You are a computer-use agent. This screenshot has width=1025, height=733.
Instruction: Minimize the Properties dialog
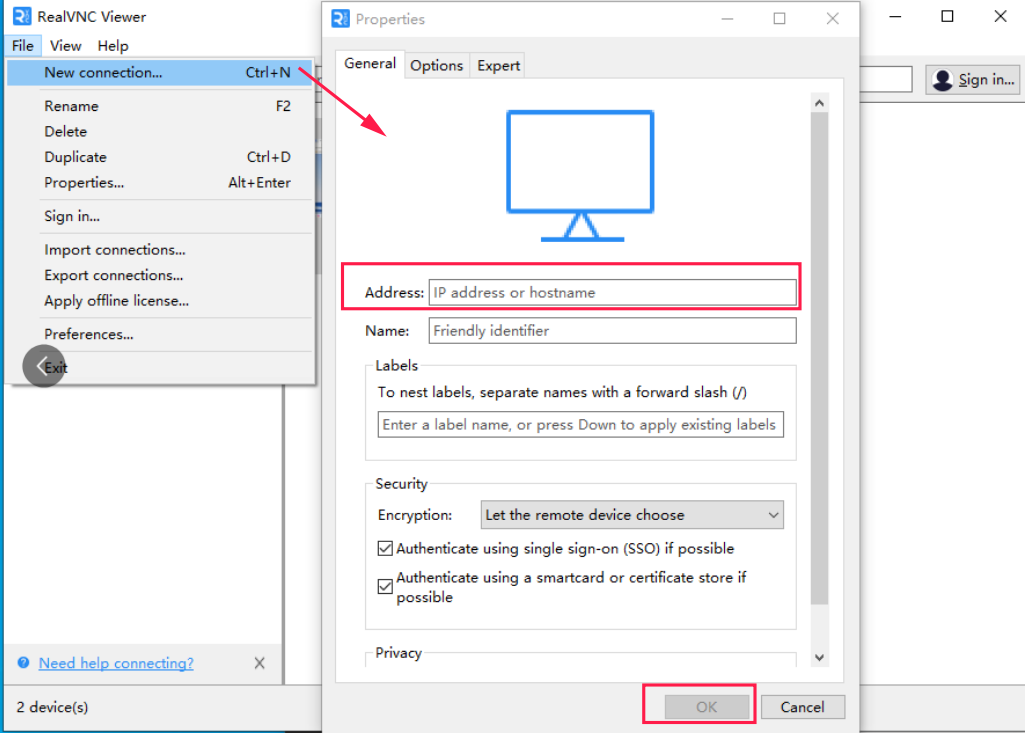(x=727, y=19)
